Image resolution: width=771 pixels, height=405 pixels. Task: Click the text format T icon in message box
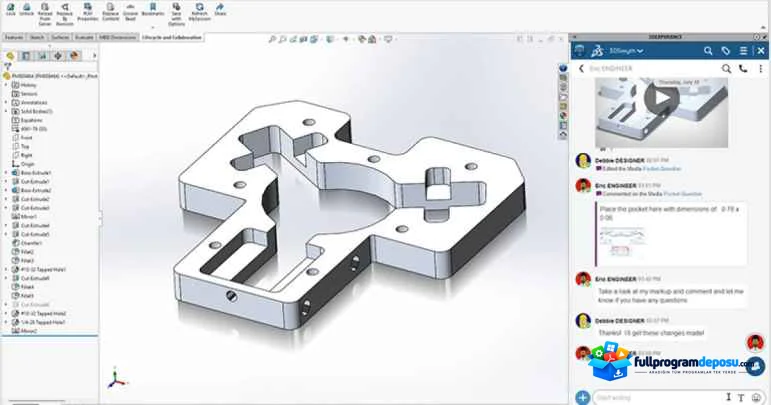click(741, 397)
